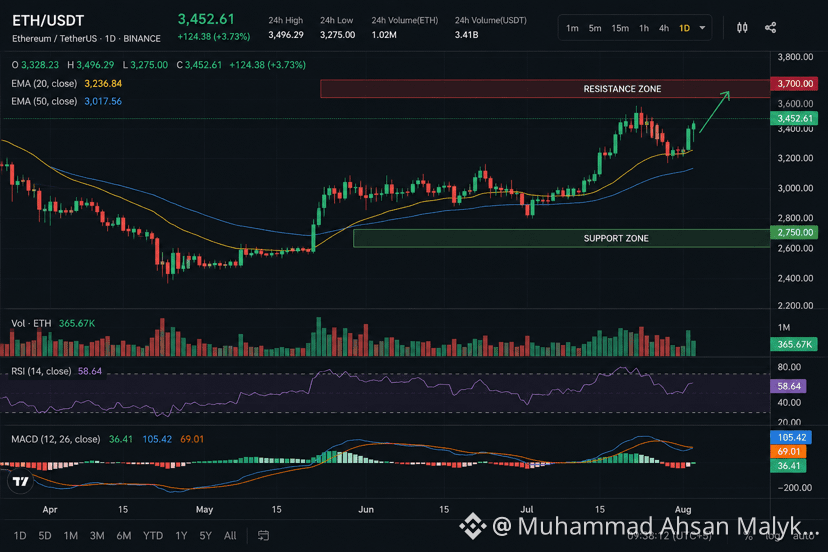Image resolution: width=828 pixels, height=552 pixels.
Task: Open the candlestick chart style icon
Action: pyautogui.click(x=742, y=27)
